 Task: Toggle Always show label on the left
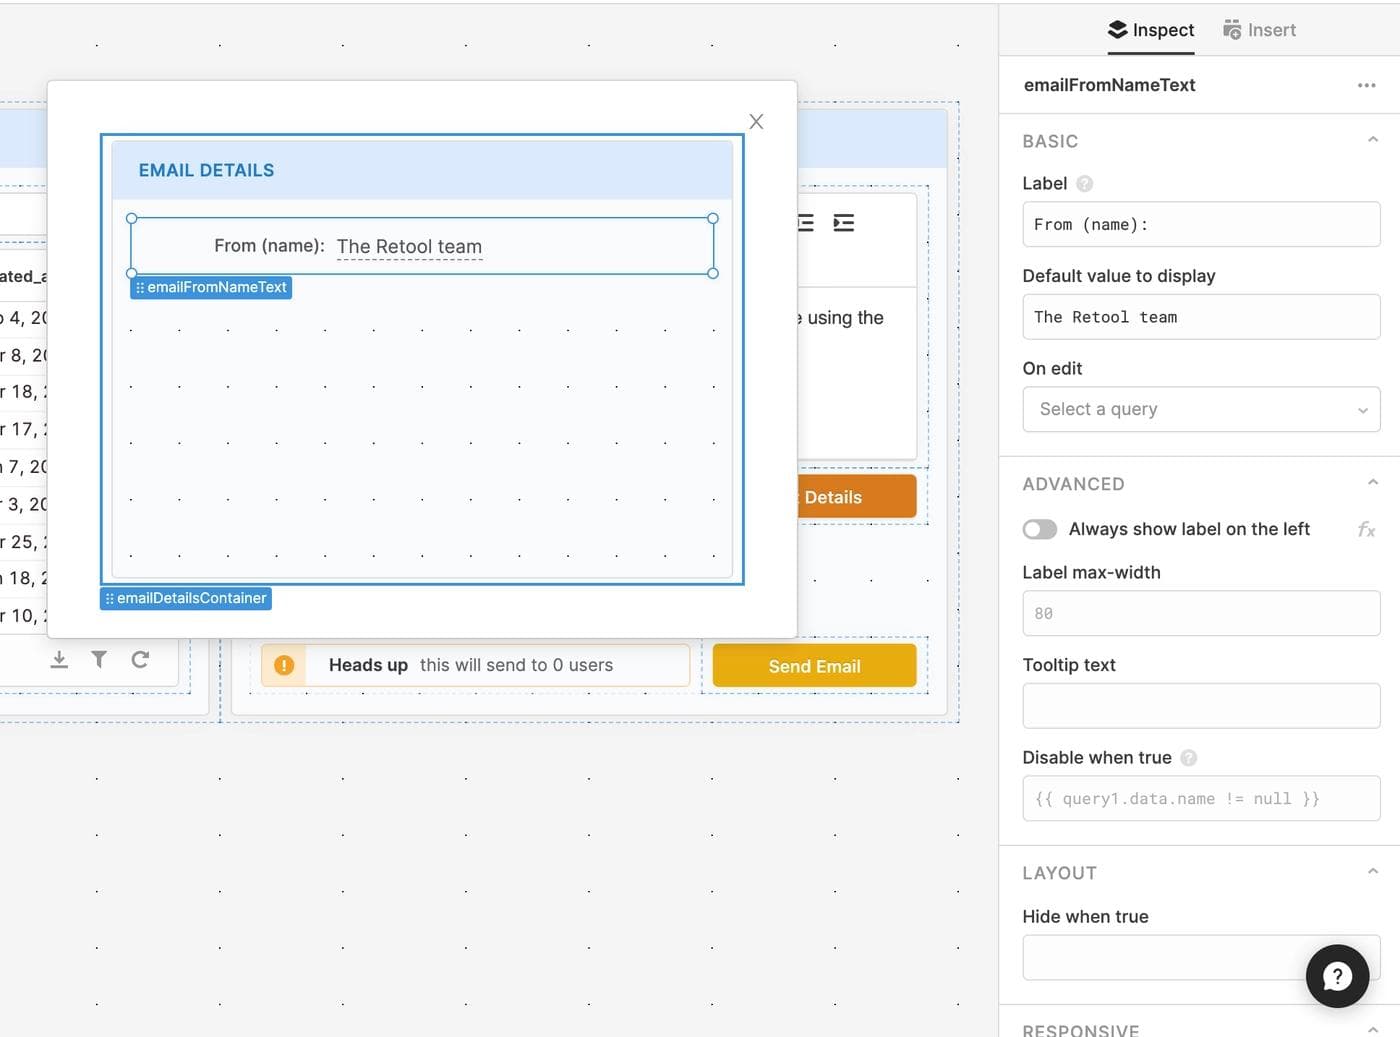tap(1040, 529)
